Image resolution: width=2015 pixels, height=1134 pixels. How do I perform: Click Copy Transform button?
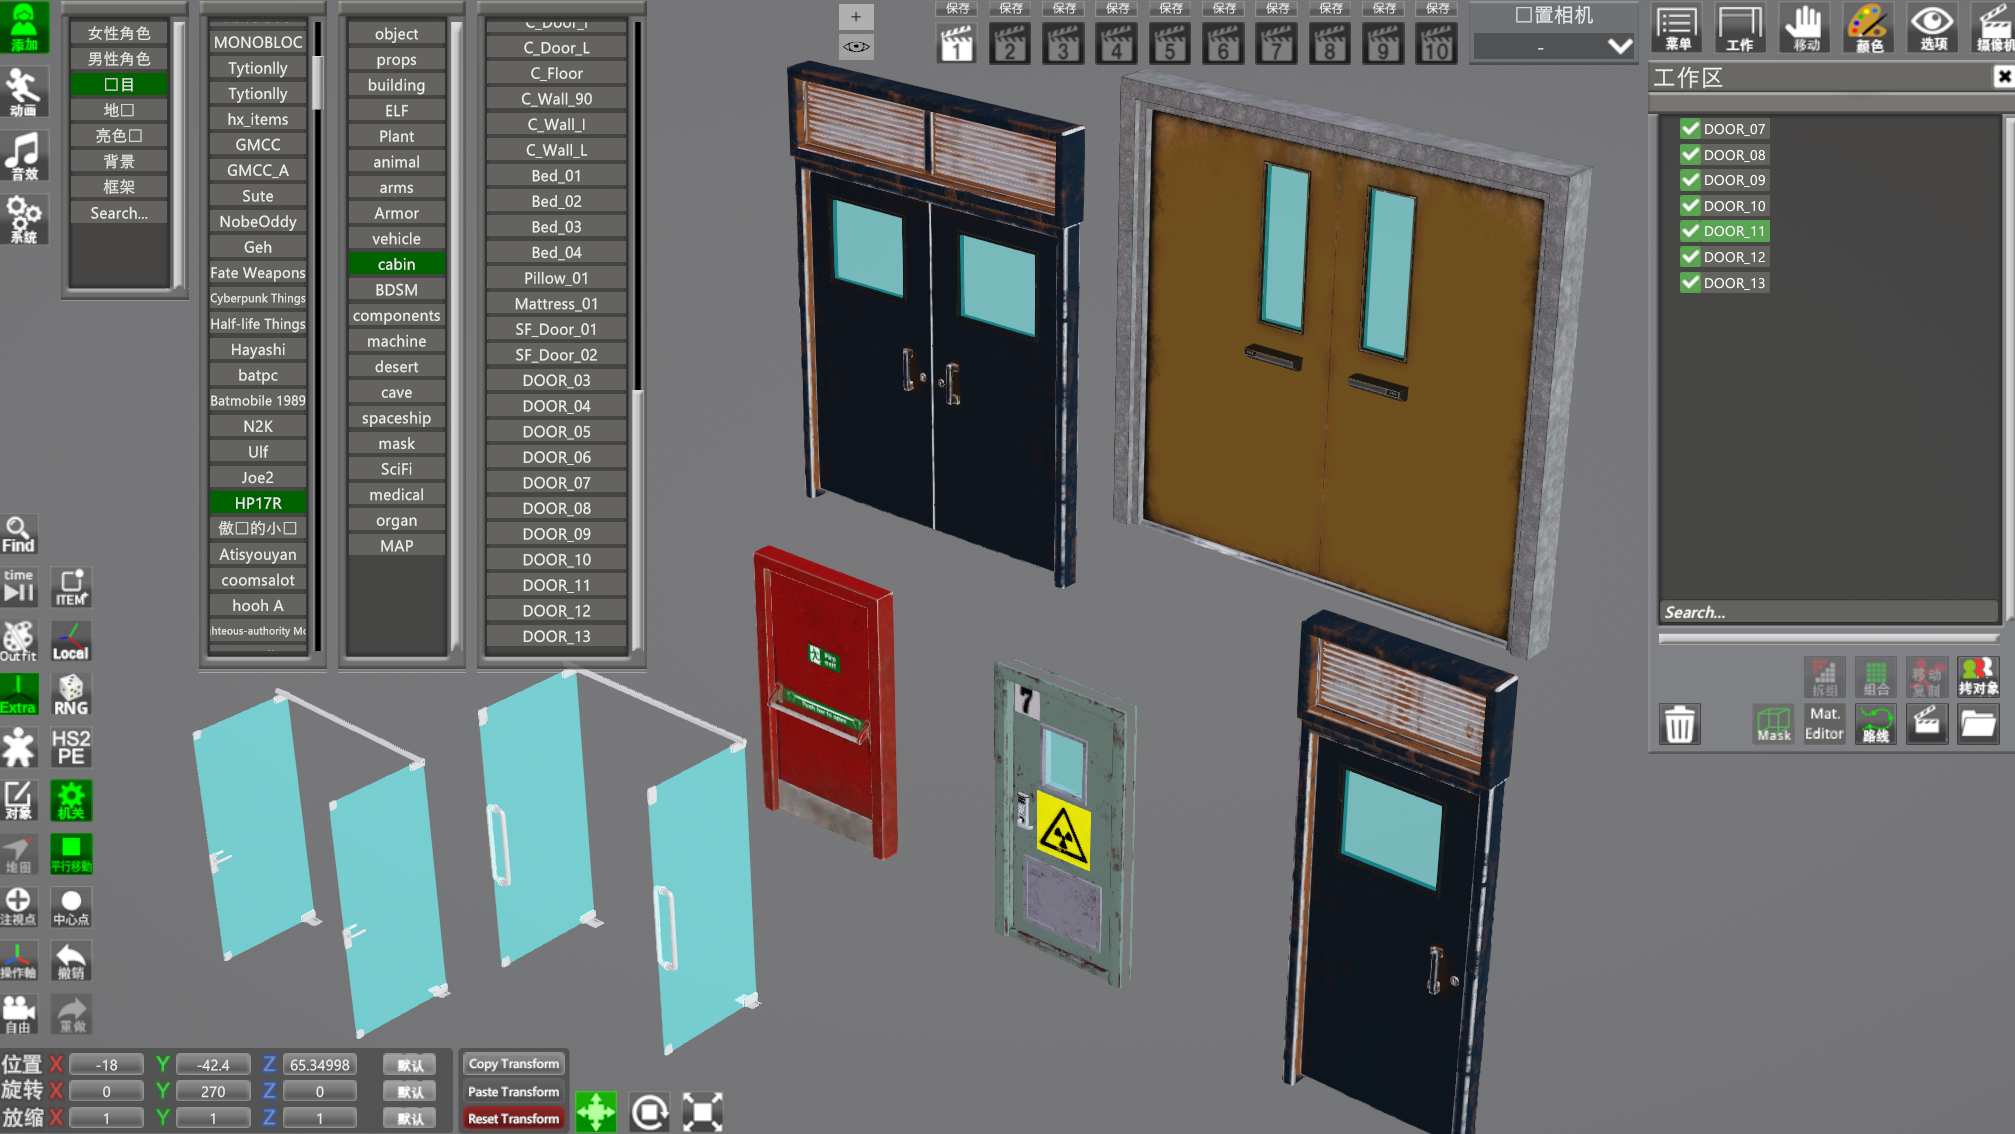point(514,1064)
